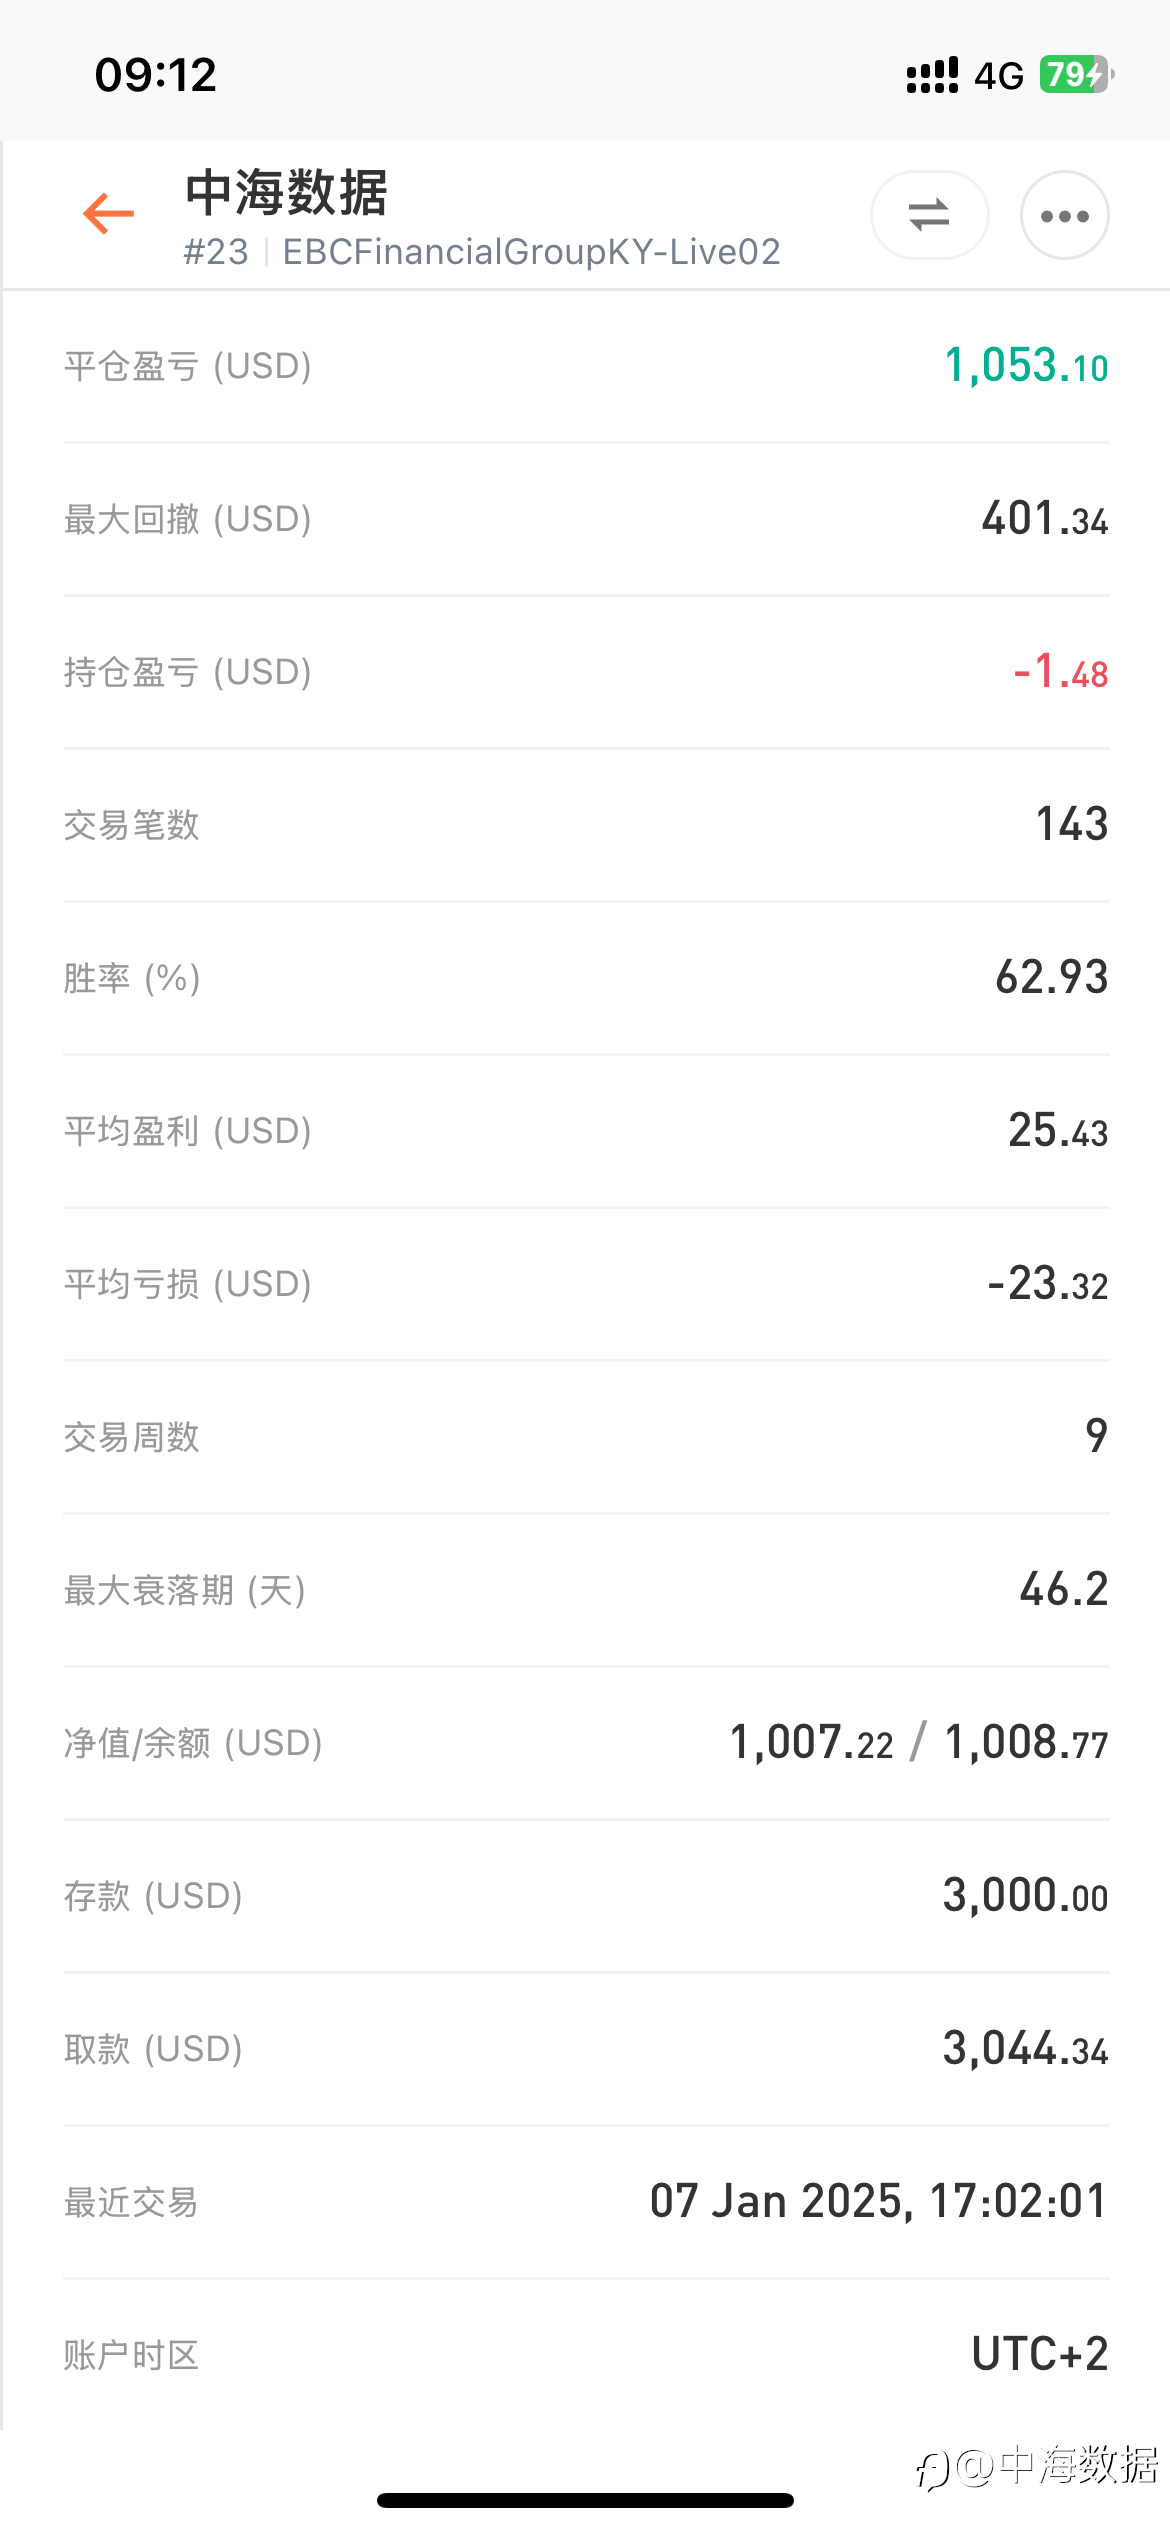Tap the 取款 (USD) 3,044.34 row
The height and width of the screenshot is (2532, 1170).
click(x=586, y=2049)
